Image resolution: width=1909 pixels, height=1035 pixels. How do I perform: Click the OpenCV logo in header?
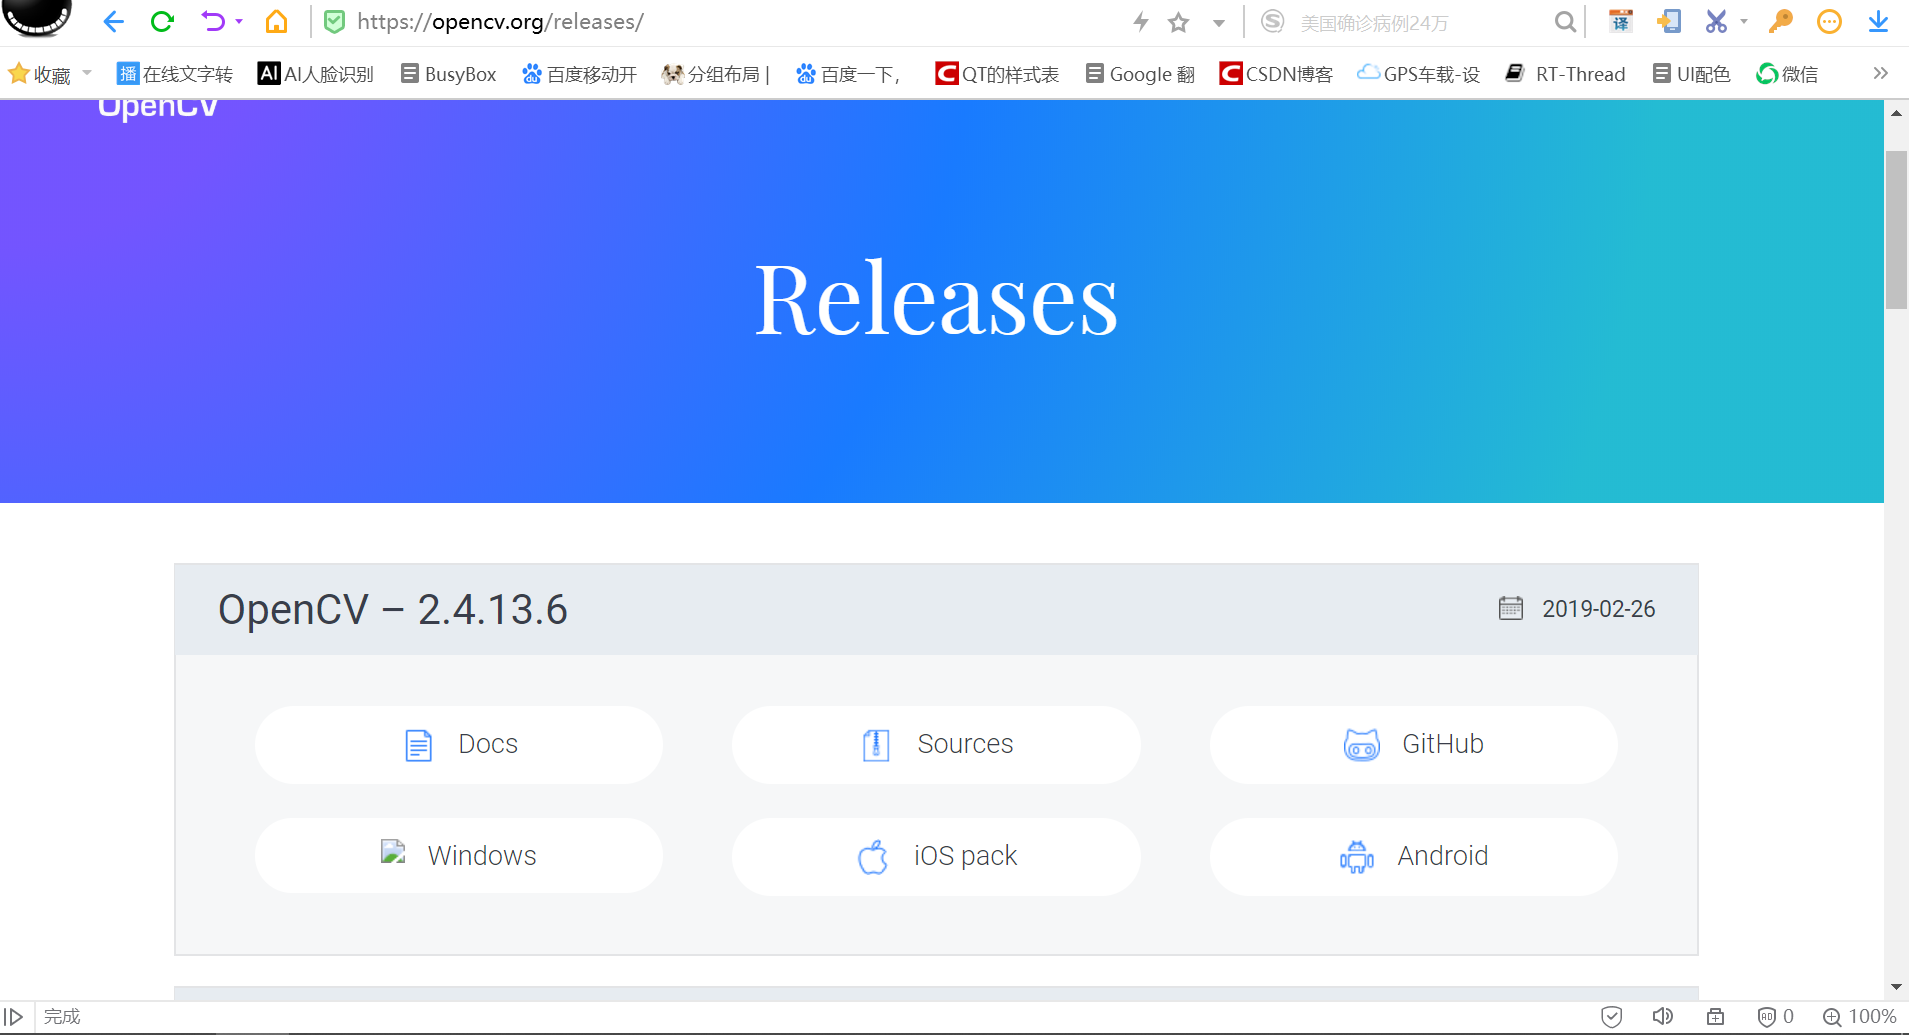coord(158,108)
